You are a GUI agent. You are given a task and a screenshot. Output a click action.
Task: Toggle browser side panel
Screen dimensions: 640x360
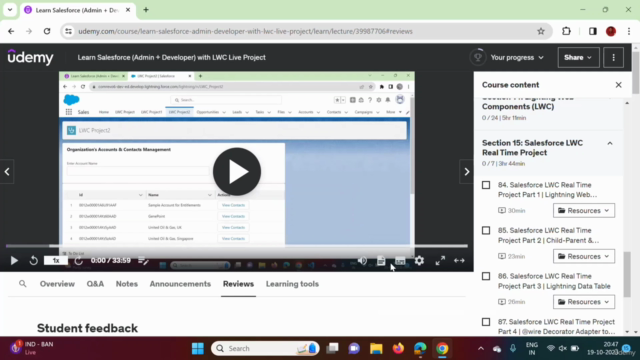[x=593, y=31]
